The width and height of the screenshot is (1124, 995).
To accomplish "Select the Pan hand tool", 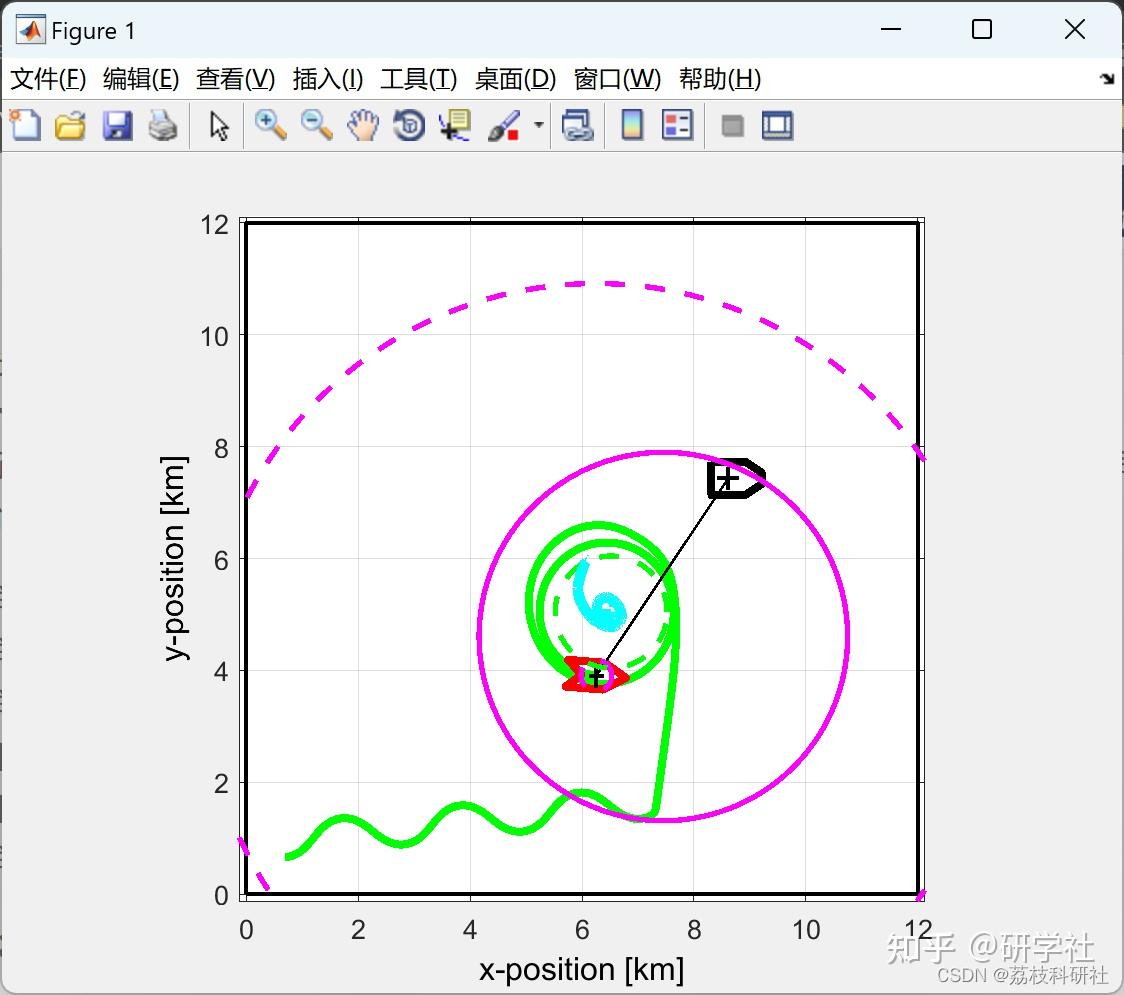I will (363, 125).
